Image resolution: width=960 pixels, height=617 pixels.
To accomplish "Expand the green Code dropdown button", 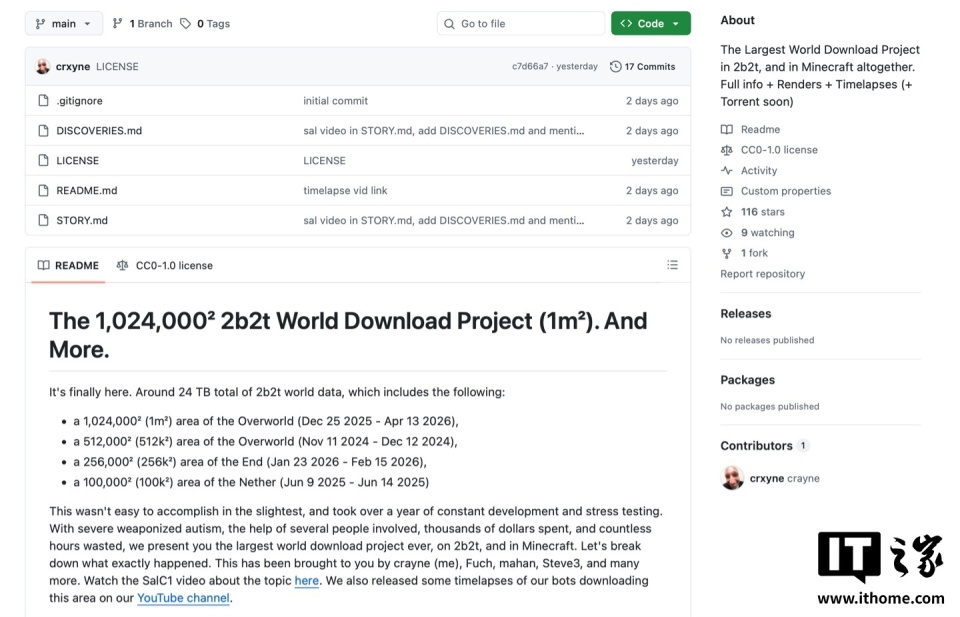I will [650, 23].
